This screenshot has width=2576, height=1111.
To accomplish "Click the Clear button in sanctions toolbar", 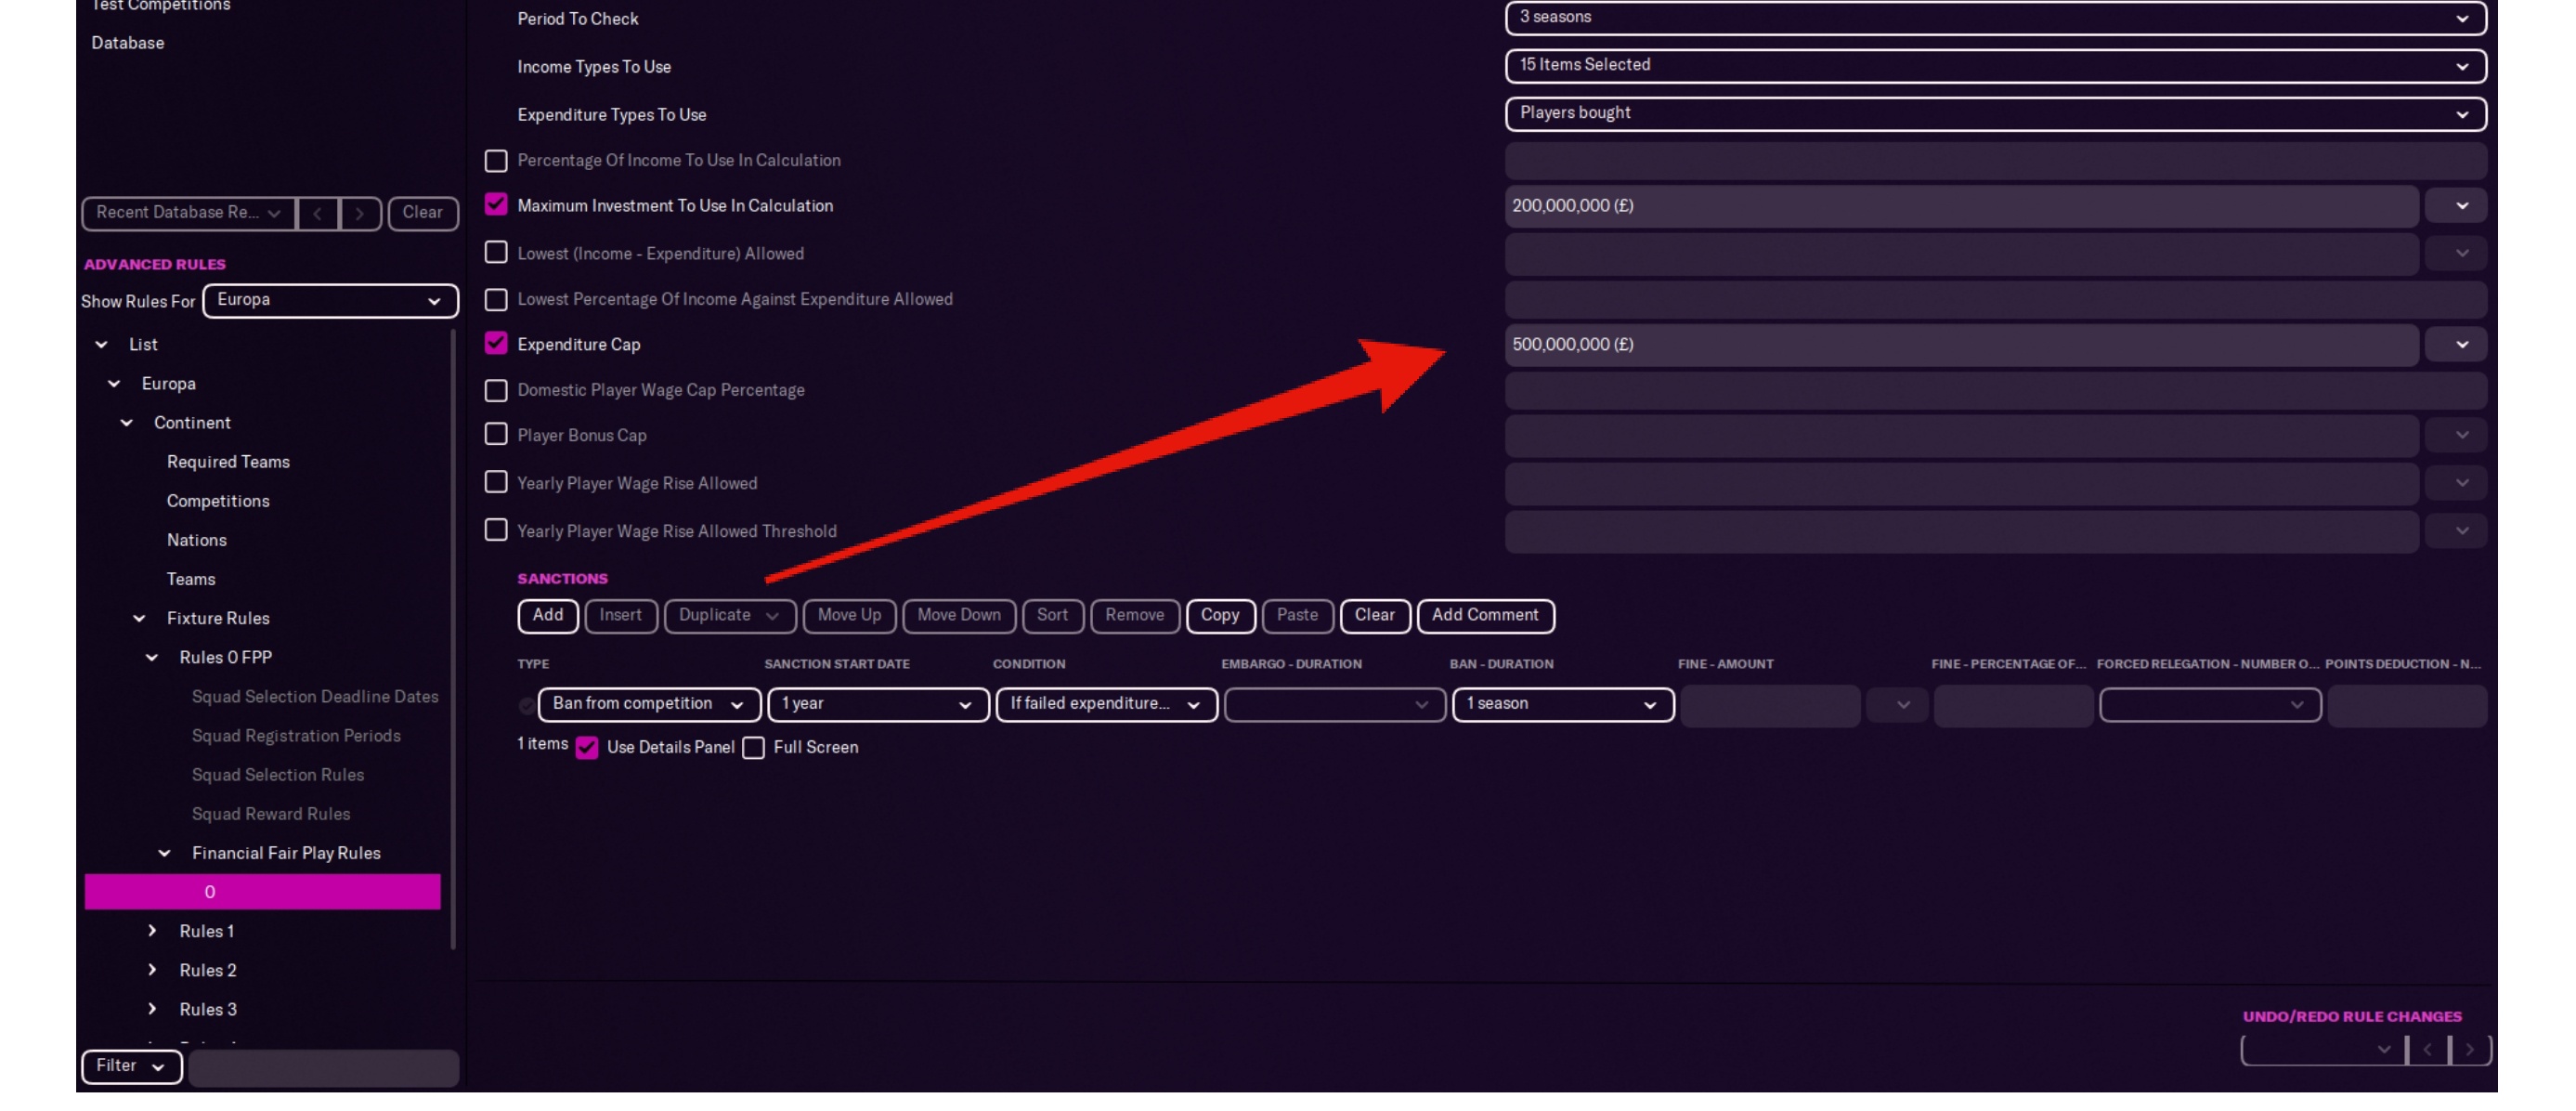I will coord(1373,615).
